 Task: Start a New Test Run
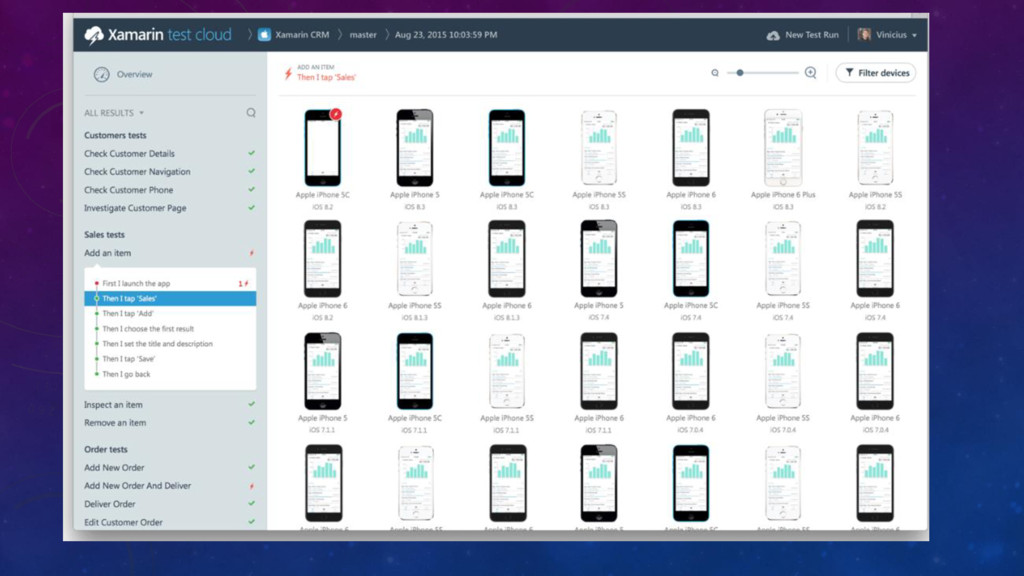pyautogui.click(x=811, y=35)
